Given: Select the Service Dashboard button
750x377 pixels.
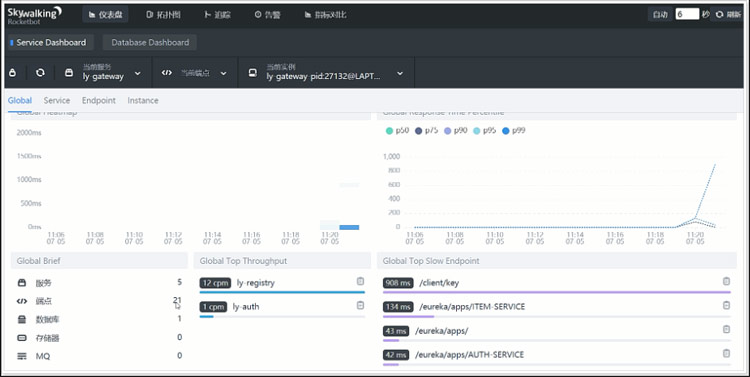Looking at the screenshot, I should (51, 43).
